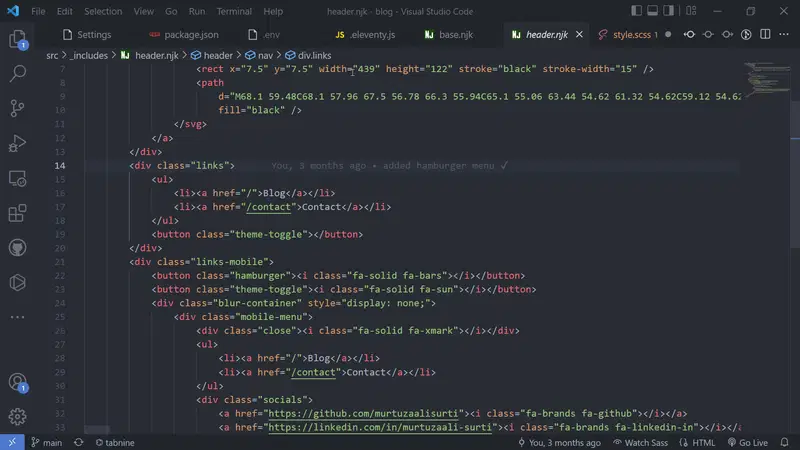Expand the src breadcrumb
This screenshot has height=450, width=800.
[52, 55]
